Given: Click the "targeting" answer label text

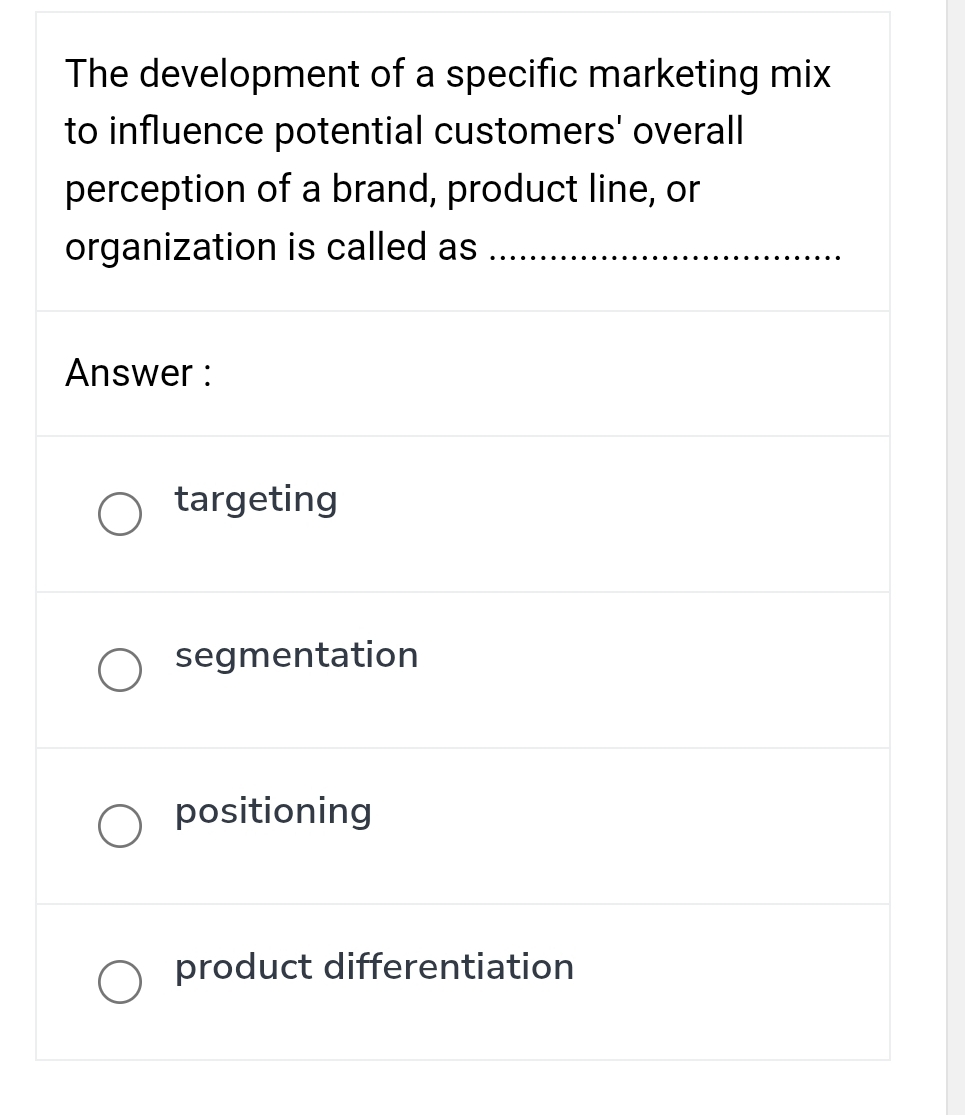Looking at the screenshot, I should [256, 499].
